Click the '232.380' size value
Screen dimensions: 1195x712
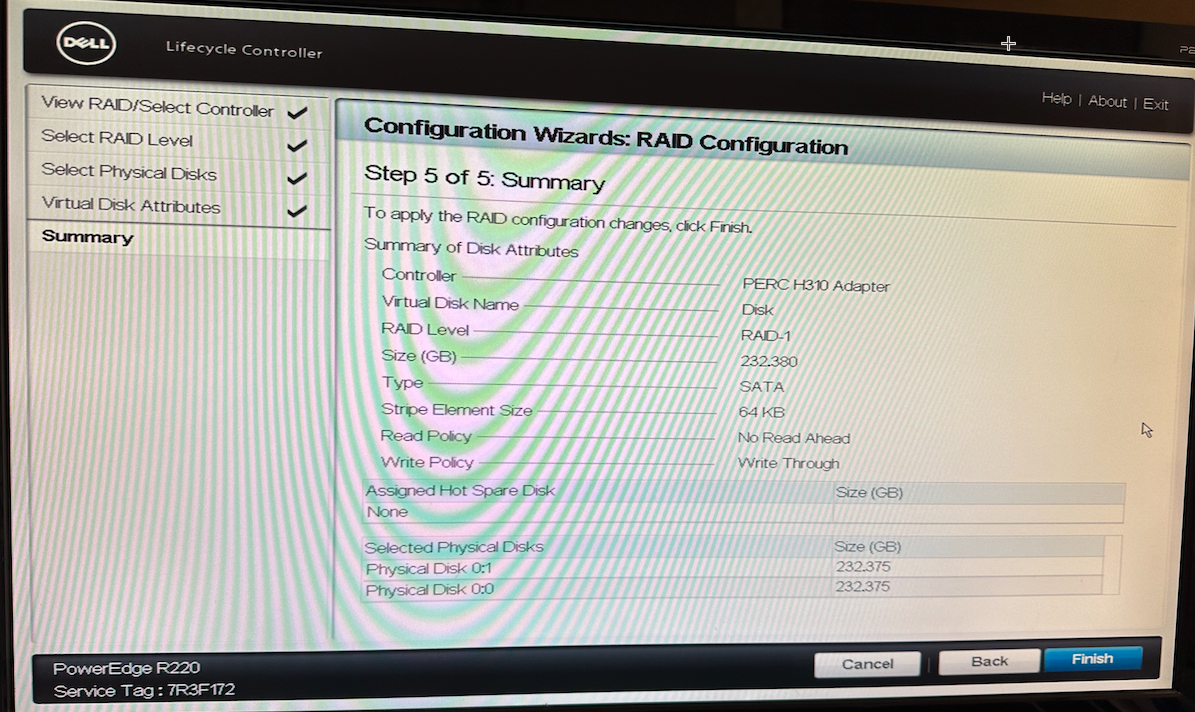768,361
